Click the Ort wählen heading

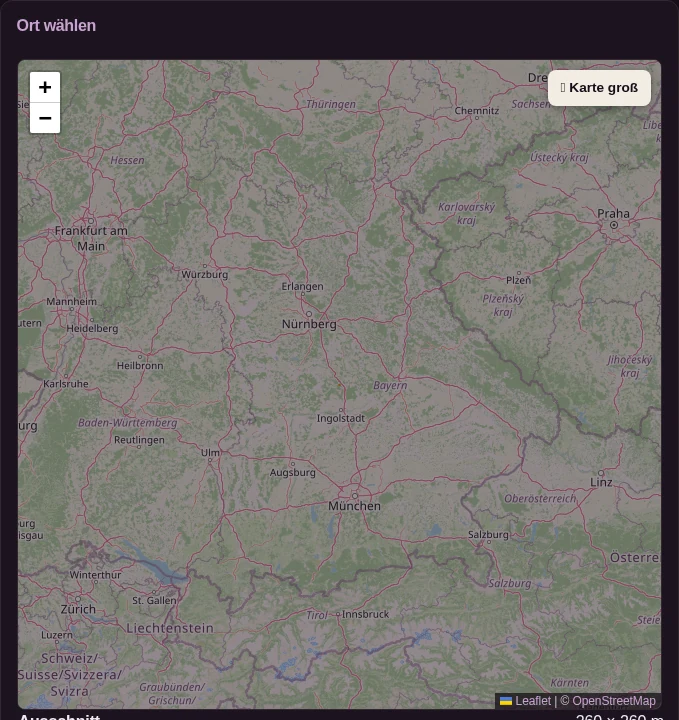click(56, 25)
